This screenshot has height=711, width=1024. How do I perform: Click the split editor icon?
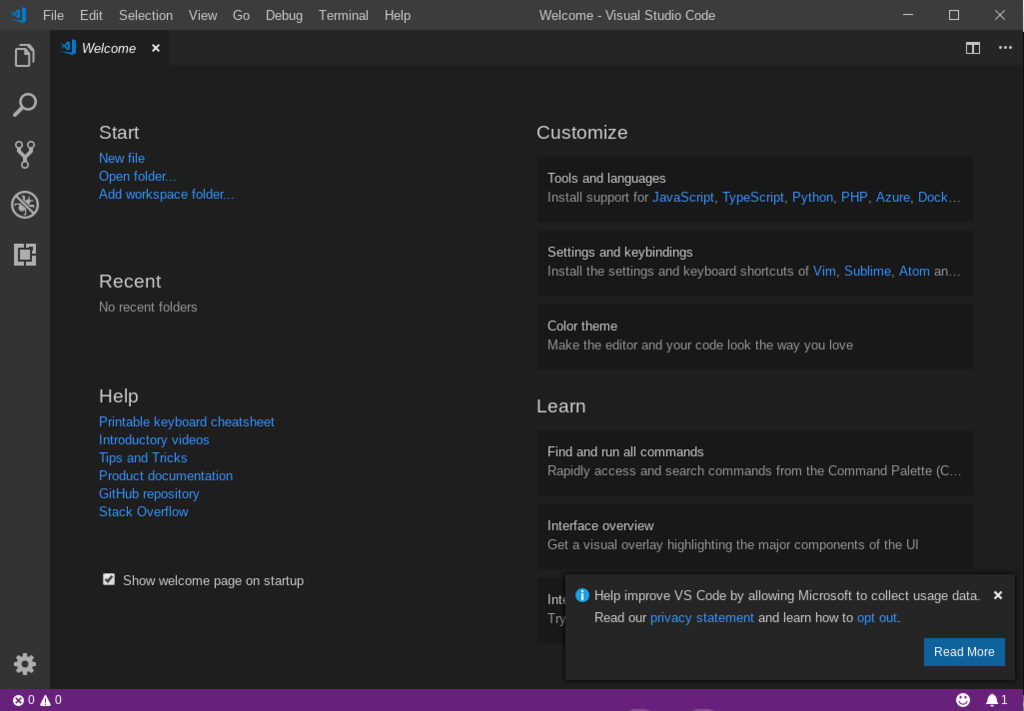pyautogui.click(x=973, y=48)
